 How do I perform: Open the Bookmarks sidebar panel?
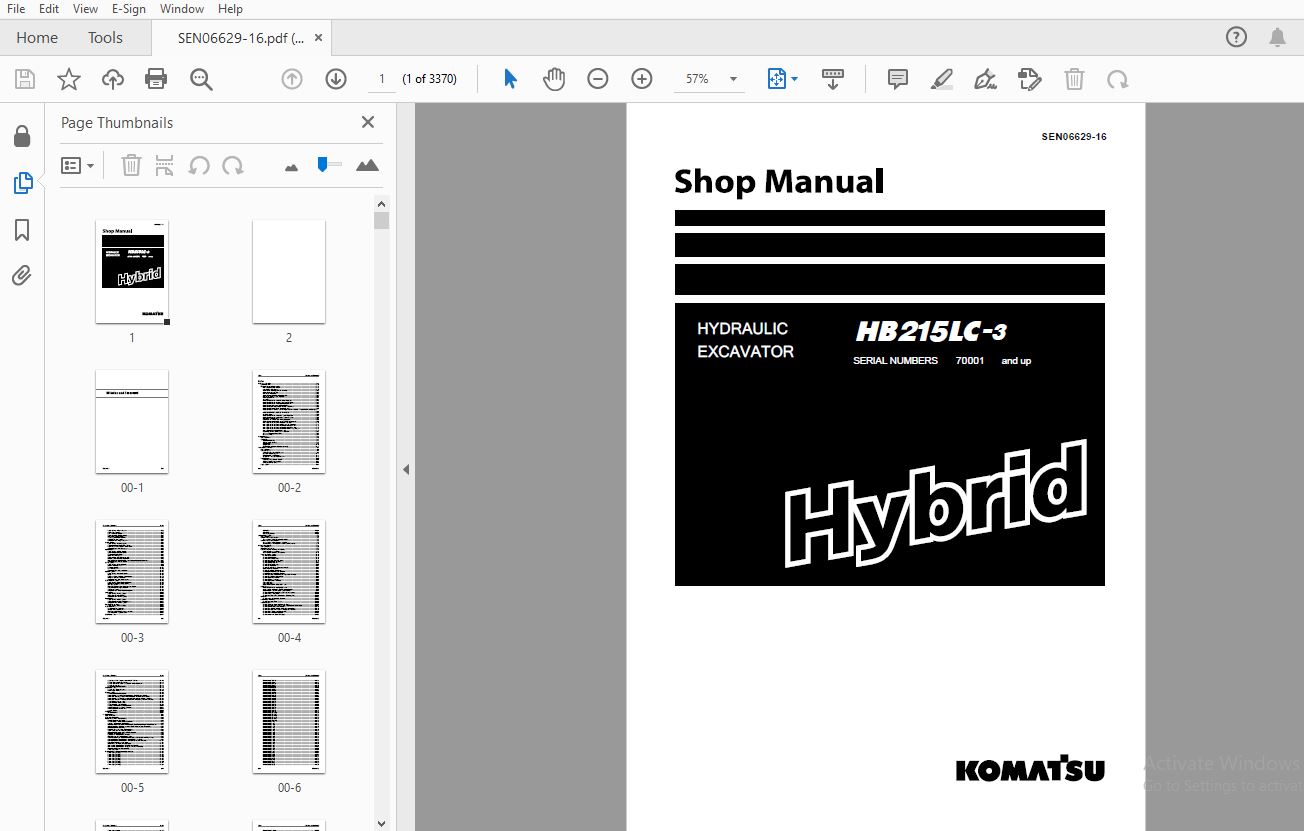point(22,231)
